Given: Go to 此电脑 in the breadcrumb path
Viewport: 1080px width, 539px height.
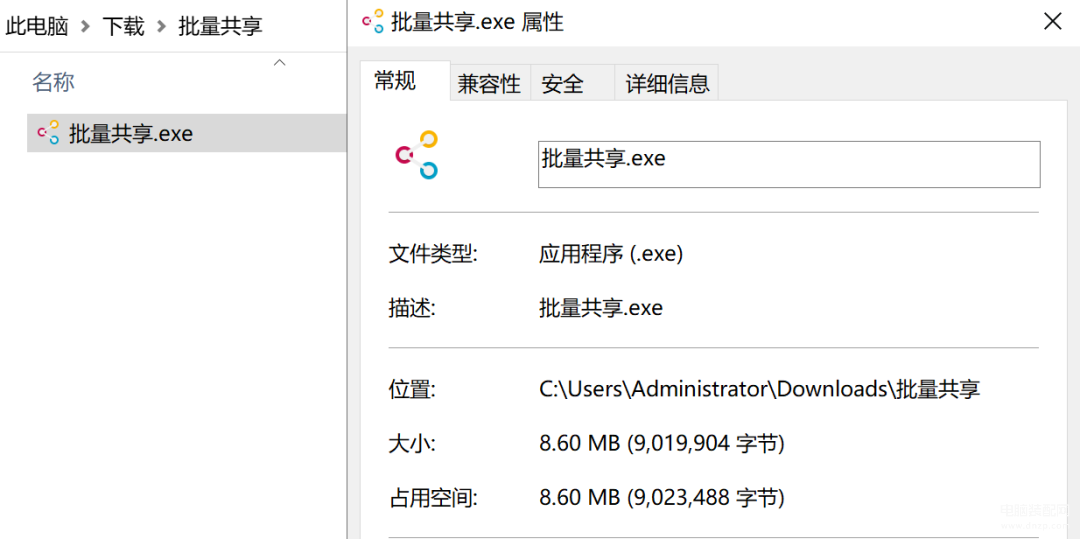Looking at the screenshot, I should [x=37, y=27].
